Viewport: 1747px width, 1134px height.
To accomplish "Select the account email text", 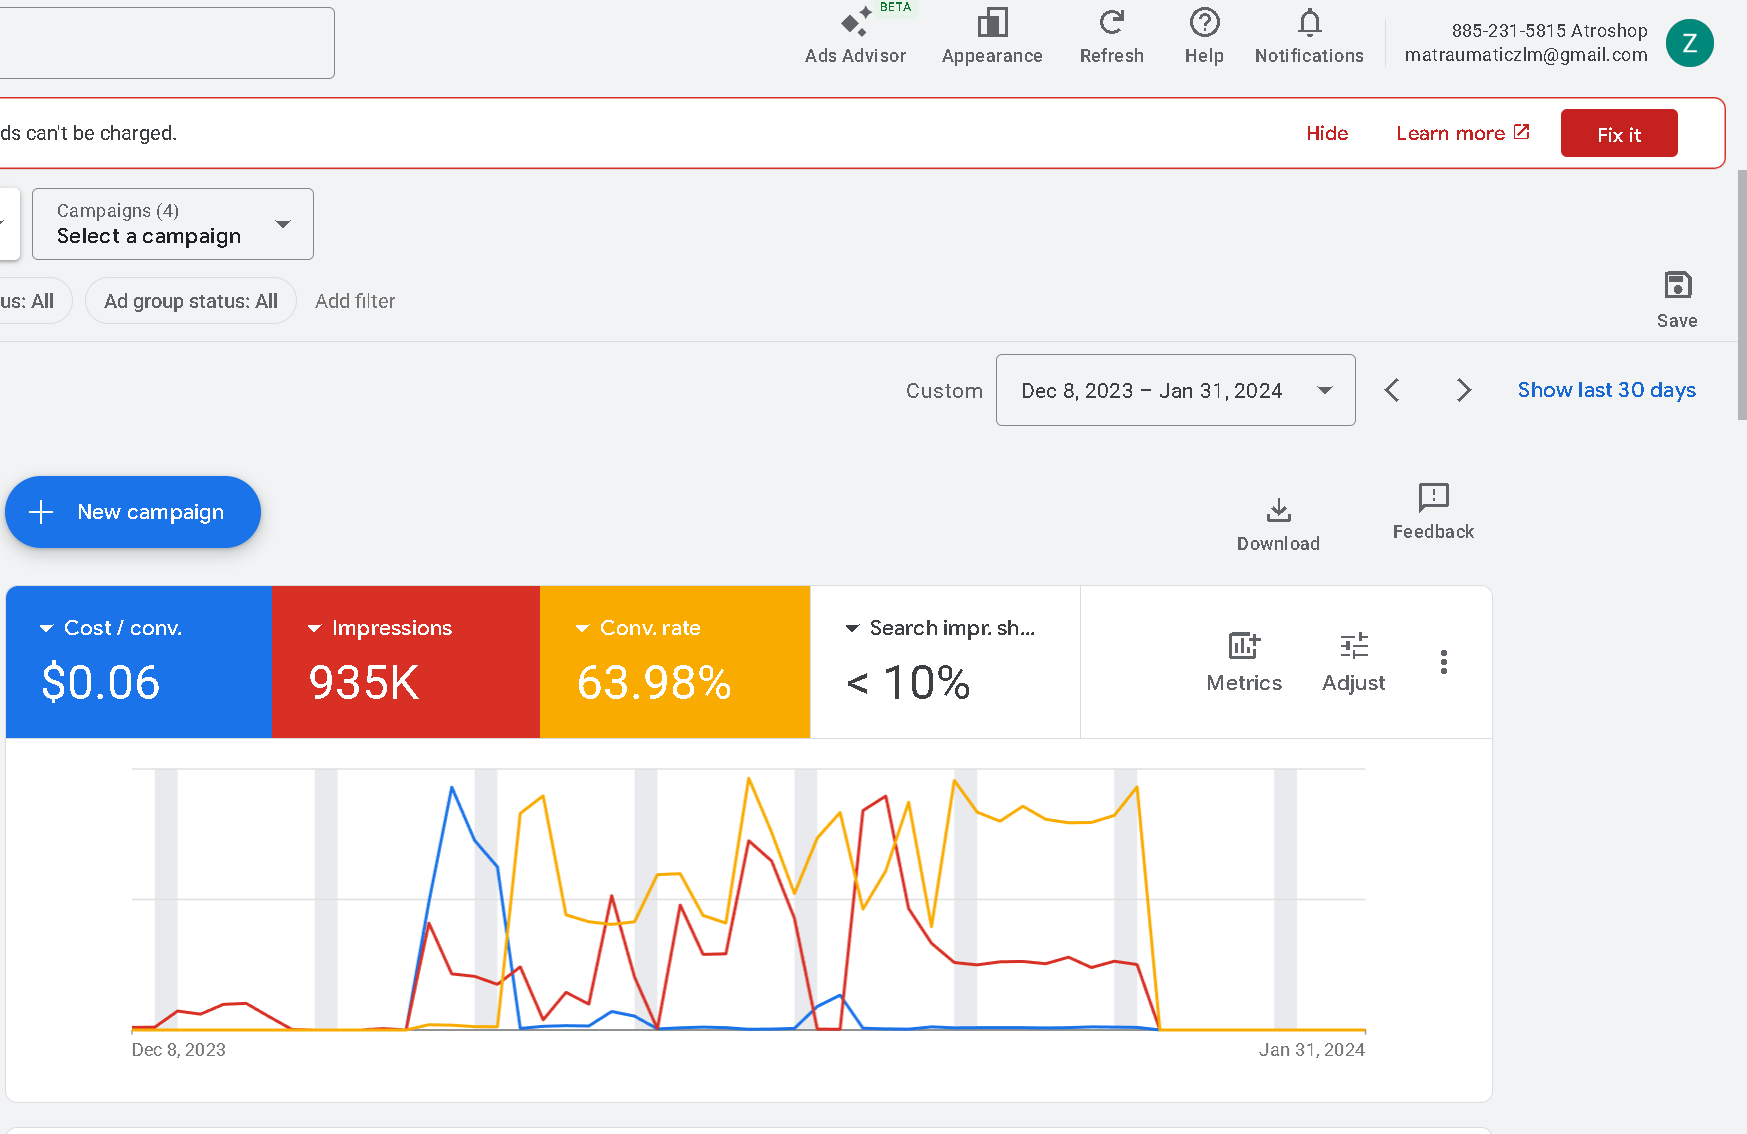I will point(1526,55).
